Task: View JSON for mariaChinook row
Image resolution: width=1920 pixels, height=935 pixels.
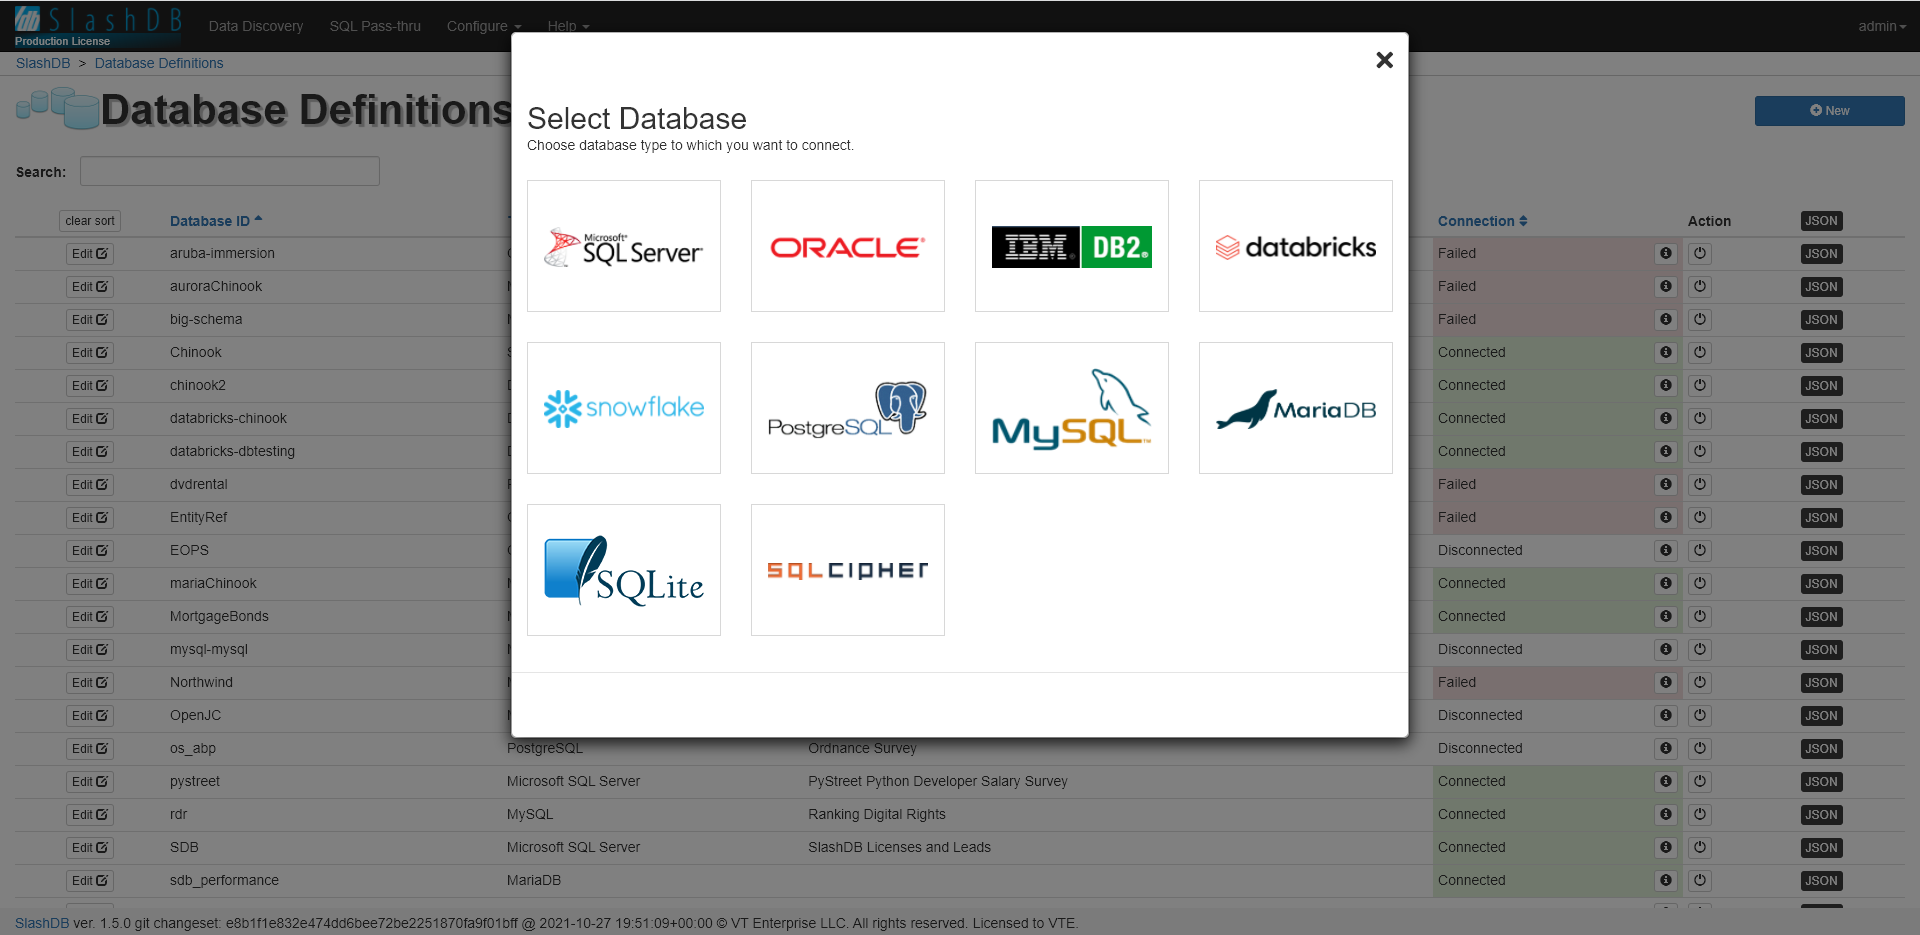Action: pyautogui.click(x=1821, y=584)
